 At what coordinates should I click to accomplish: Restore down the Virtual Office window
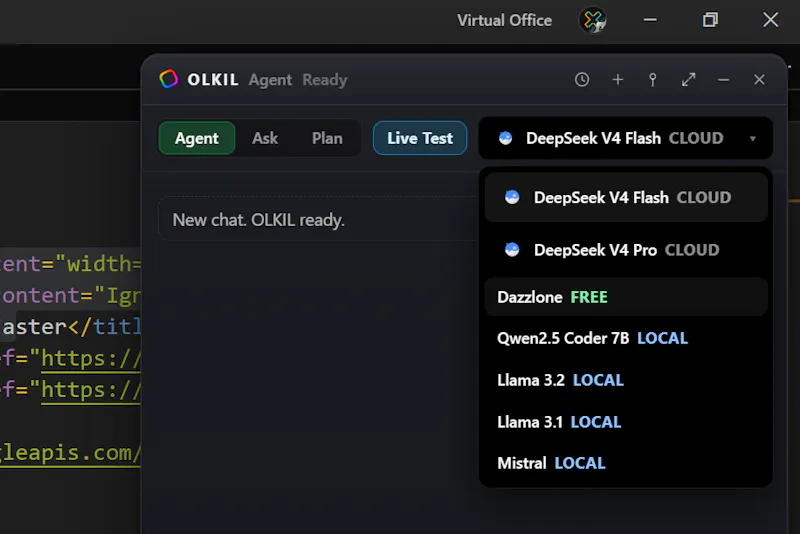tap(710, 20)
